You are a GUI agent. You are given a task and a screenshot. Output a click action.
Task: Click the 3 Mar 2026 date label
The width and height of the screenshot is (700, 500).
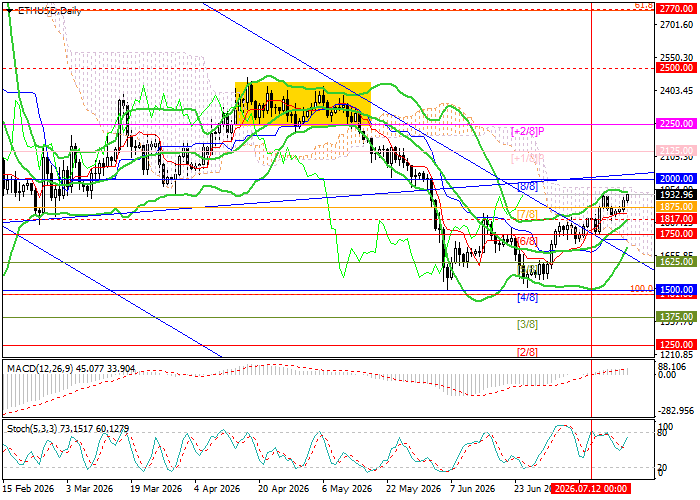(x=89, y=488)
